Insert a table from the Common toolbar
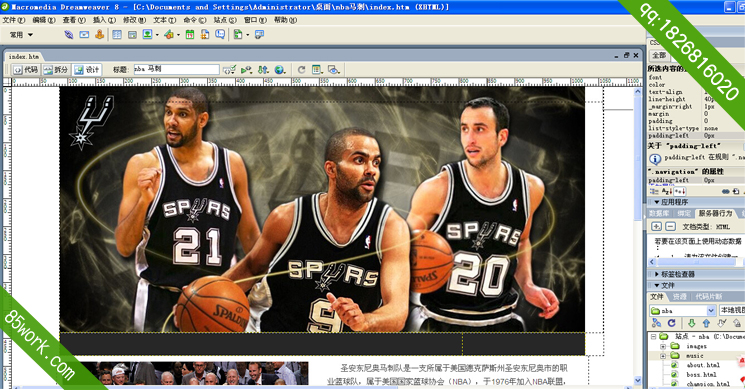This screenshot has width=745, height=390. 117,35
